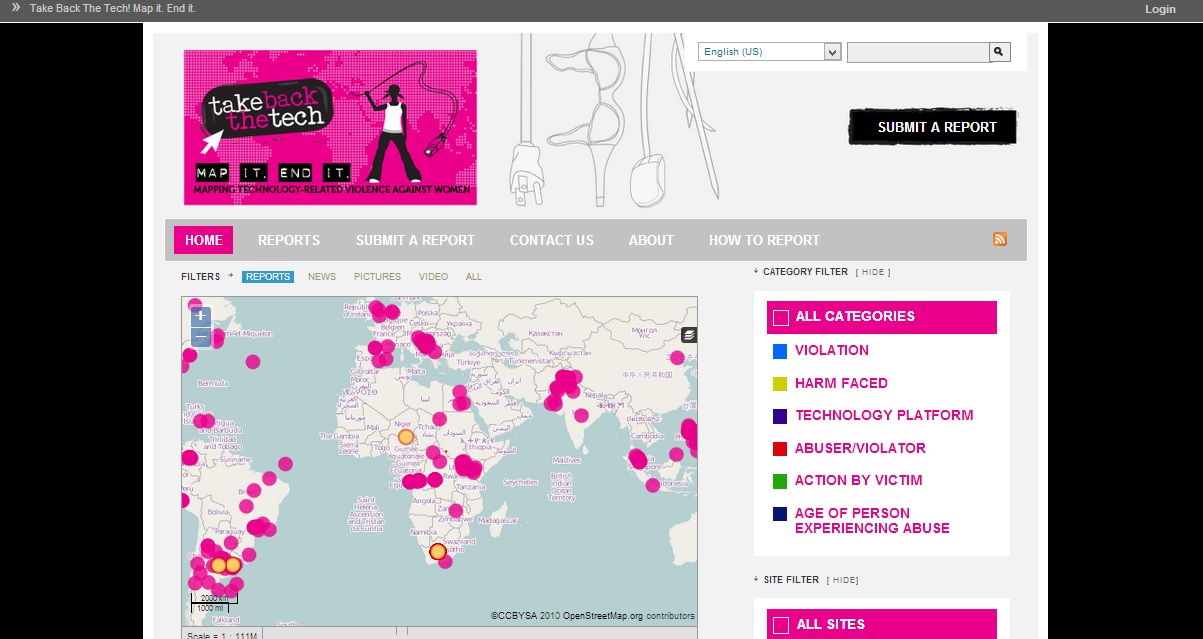Filter by the HARM FACED category

point(841,383)
